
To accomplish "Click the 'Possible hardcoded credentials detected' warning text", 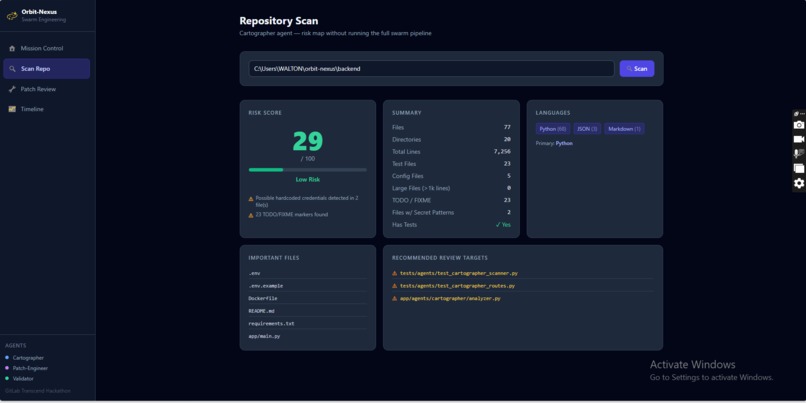I will [307, 201].
